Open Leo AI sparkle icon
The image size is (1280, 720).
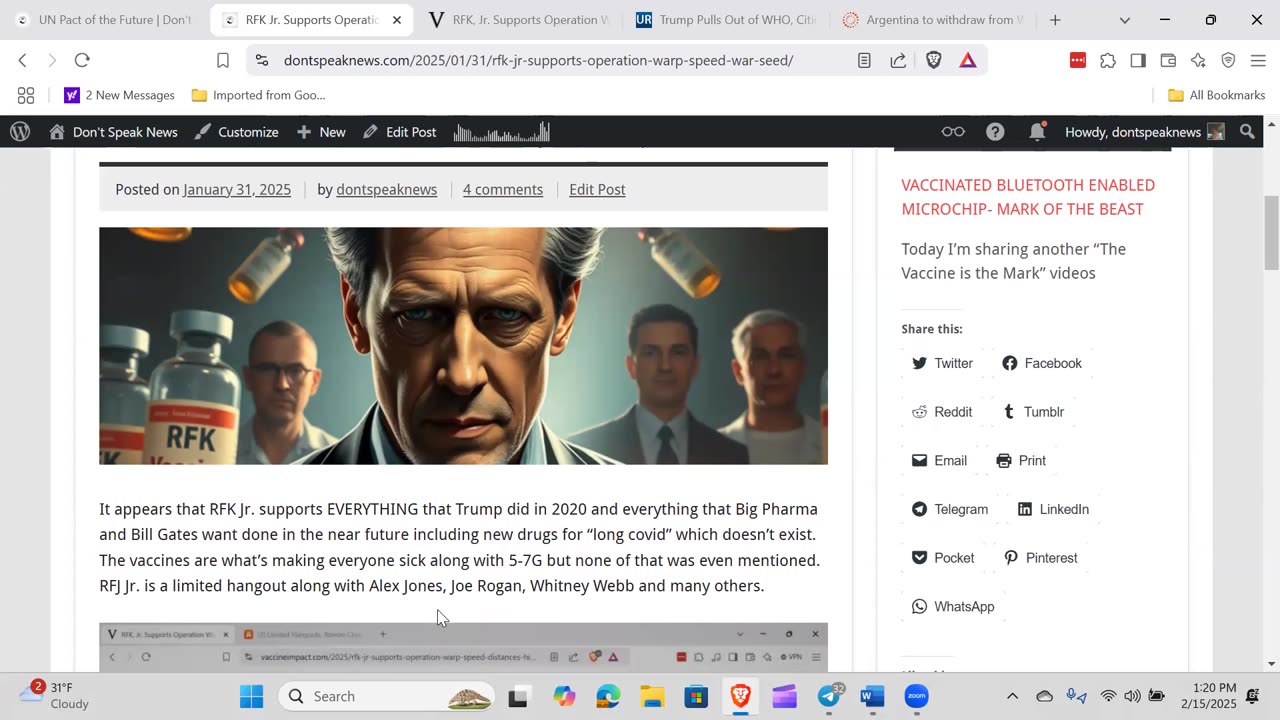[1198, 60]
